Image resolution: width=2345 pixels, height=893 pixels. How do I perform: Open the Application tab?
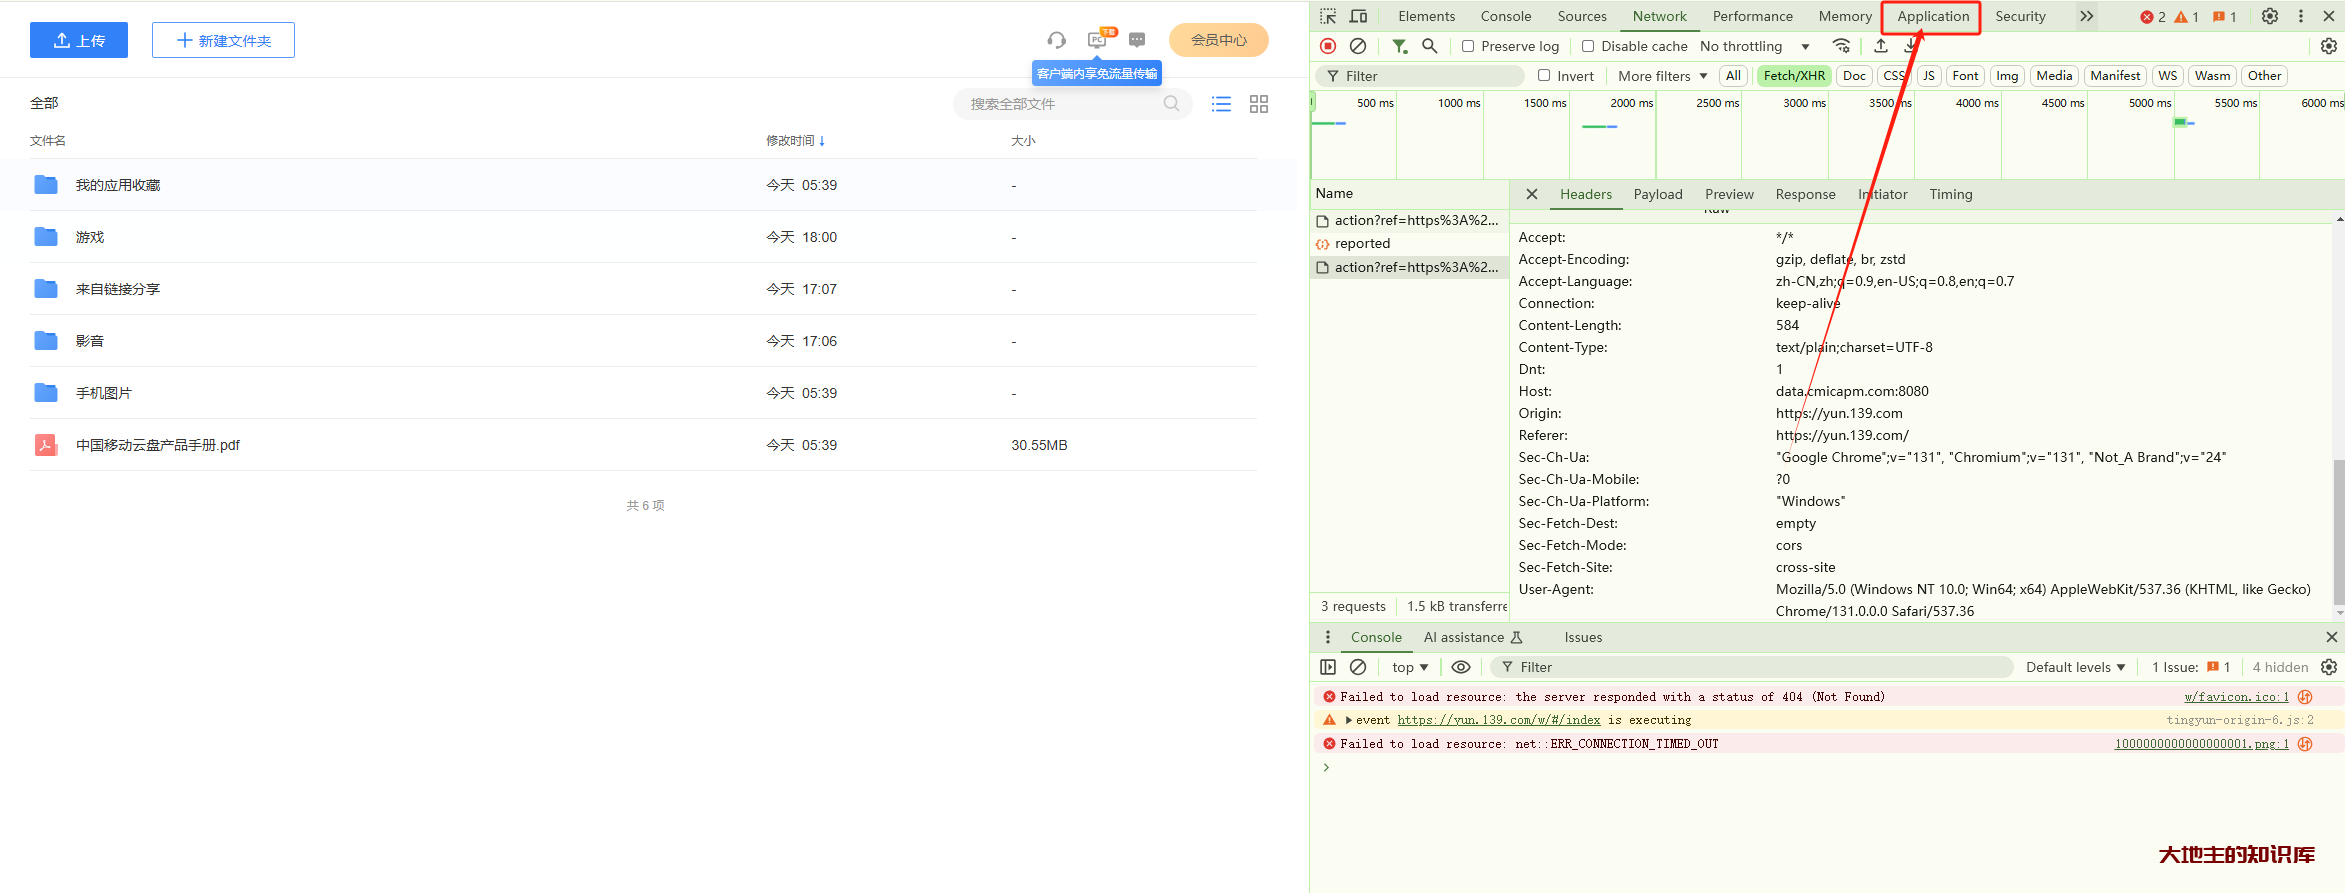pos(1933,16)
